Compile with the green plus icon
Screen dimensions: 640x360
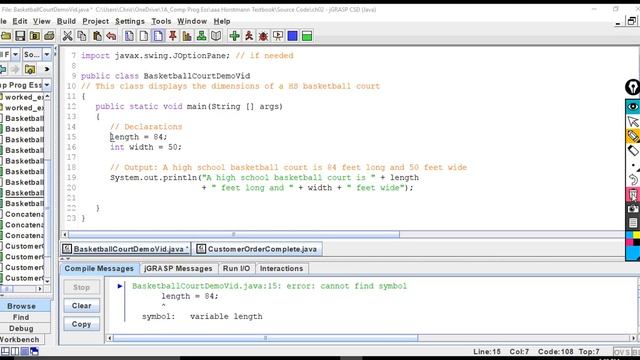(234, 36)
